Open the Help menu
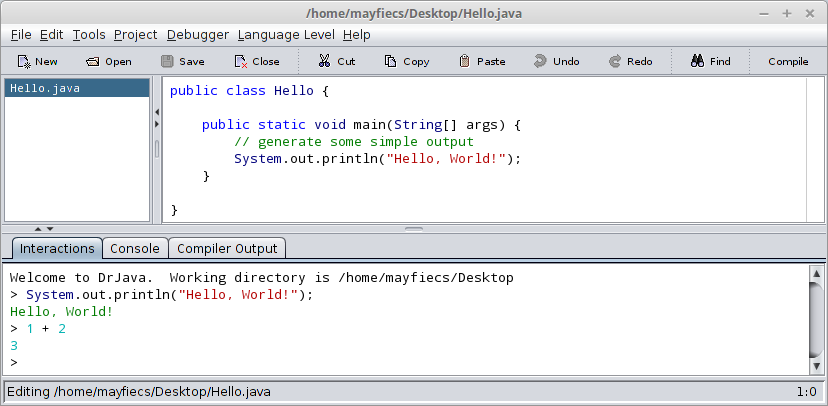The image size is (828, 406). point(356,35)
